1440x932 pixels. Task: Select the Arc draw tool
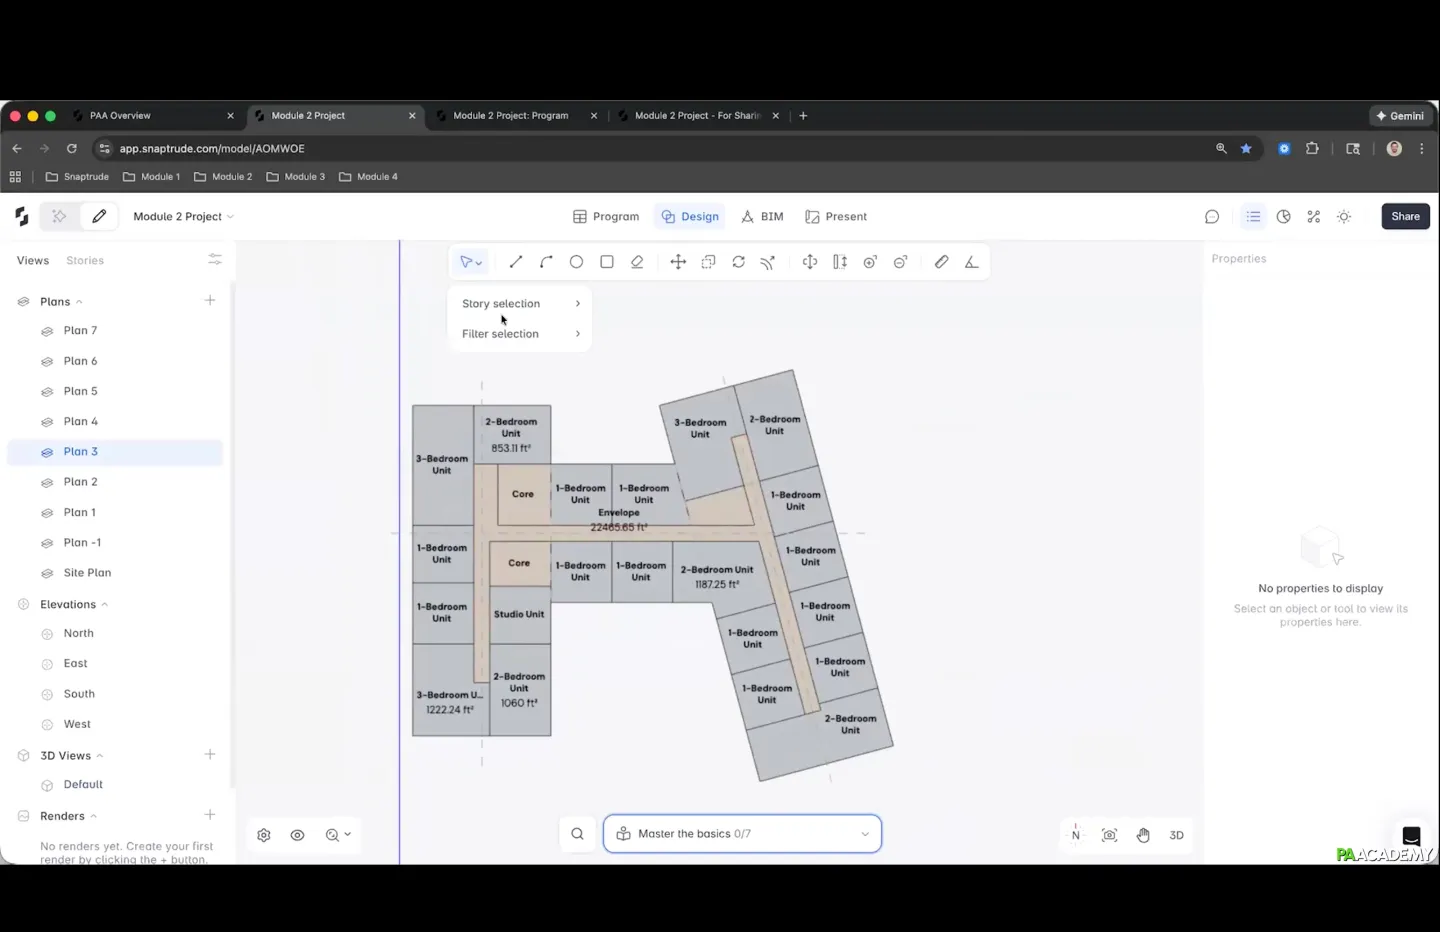tap(546, 262)
